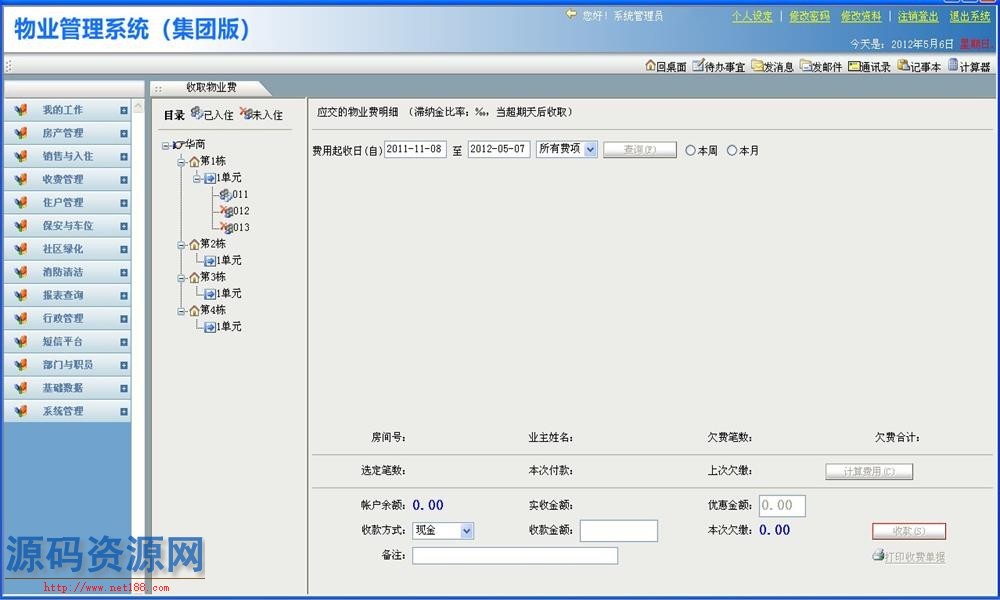This screenshot has width=1000, height=600.
Task: Click the sidebar scroll-up arrow
Action: point(138,106)
